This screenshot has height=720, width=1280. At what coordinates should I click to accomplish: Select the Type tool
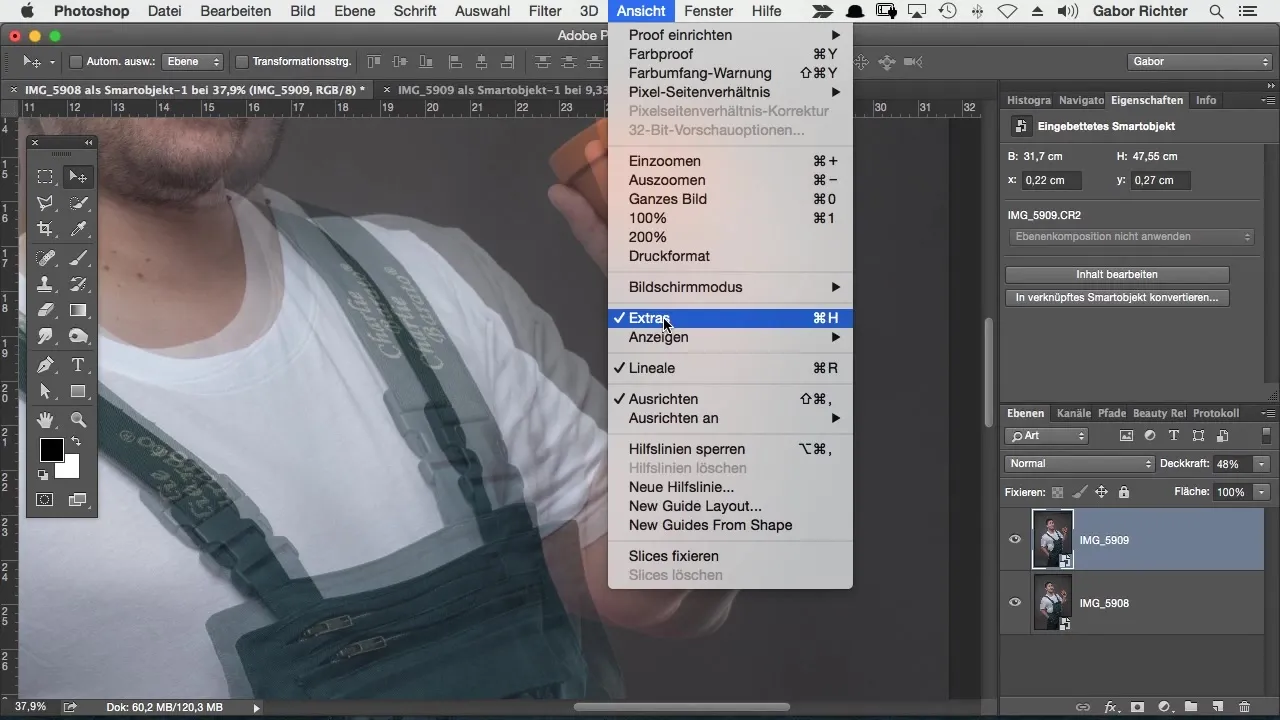coord(78,365)
